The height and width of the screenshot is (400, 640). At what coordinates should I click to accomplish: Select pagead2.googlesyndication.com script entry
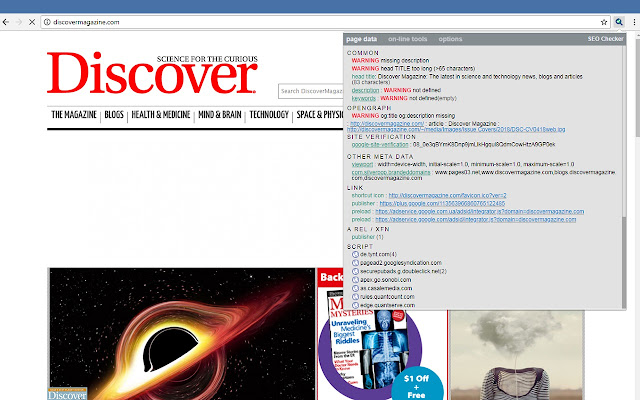pos(400,263)
